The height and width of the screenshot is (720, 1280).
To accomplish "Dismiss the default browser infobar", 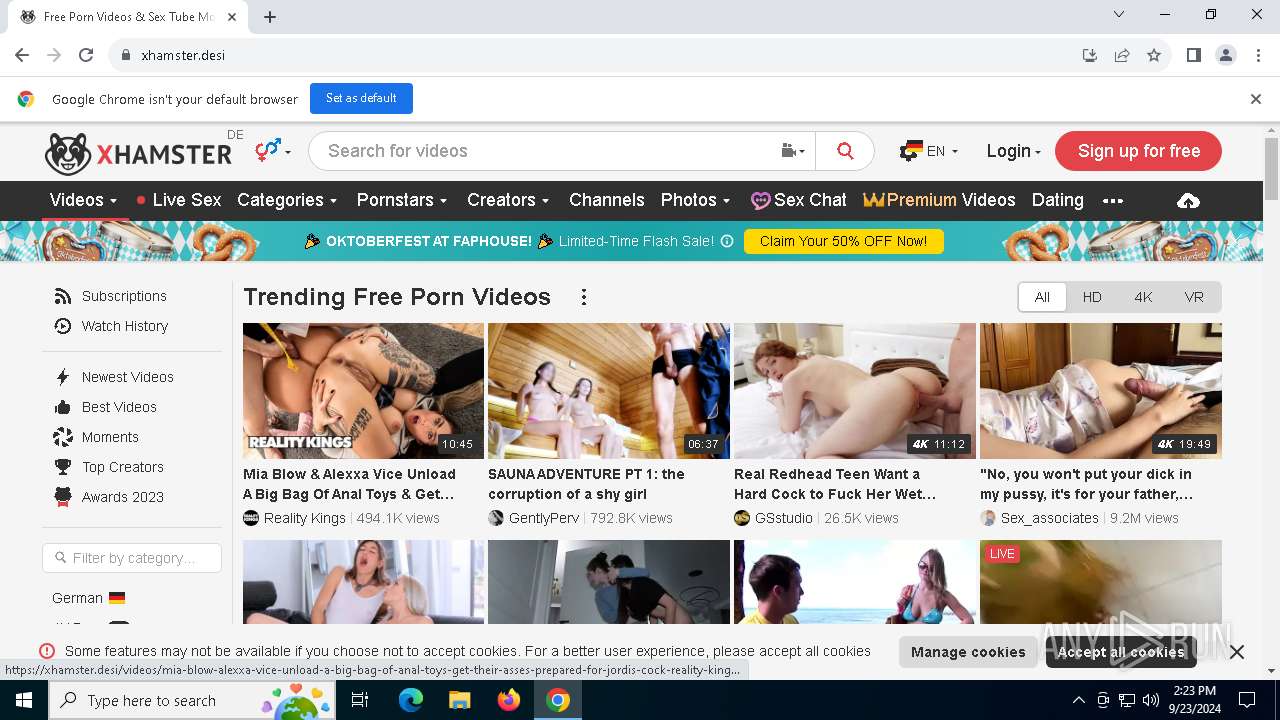I will [1256, 99].
